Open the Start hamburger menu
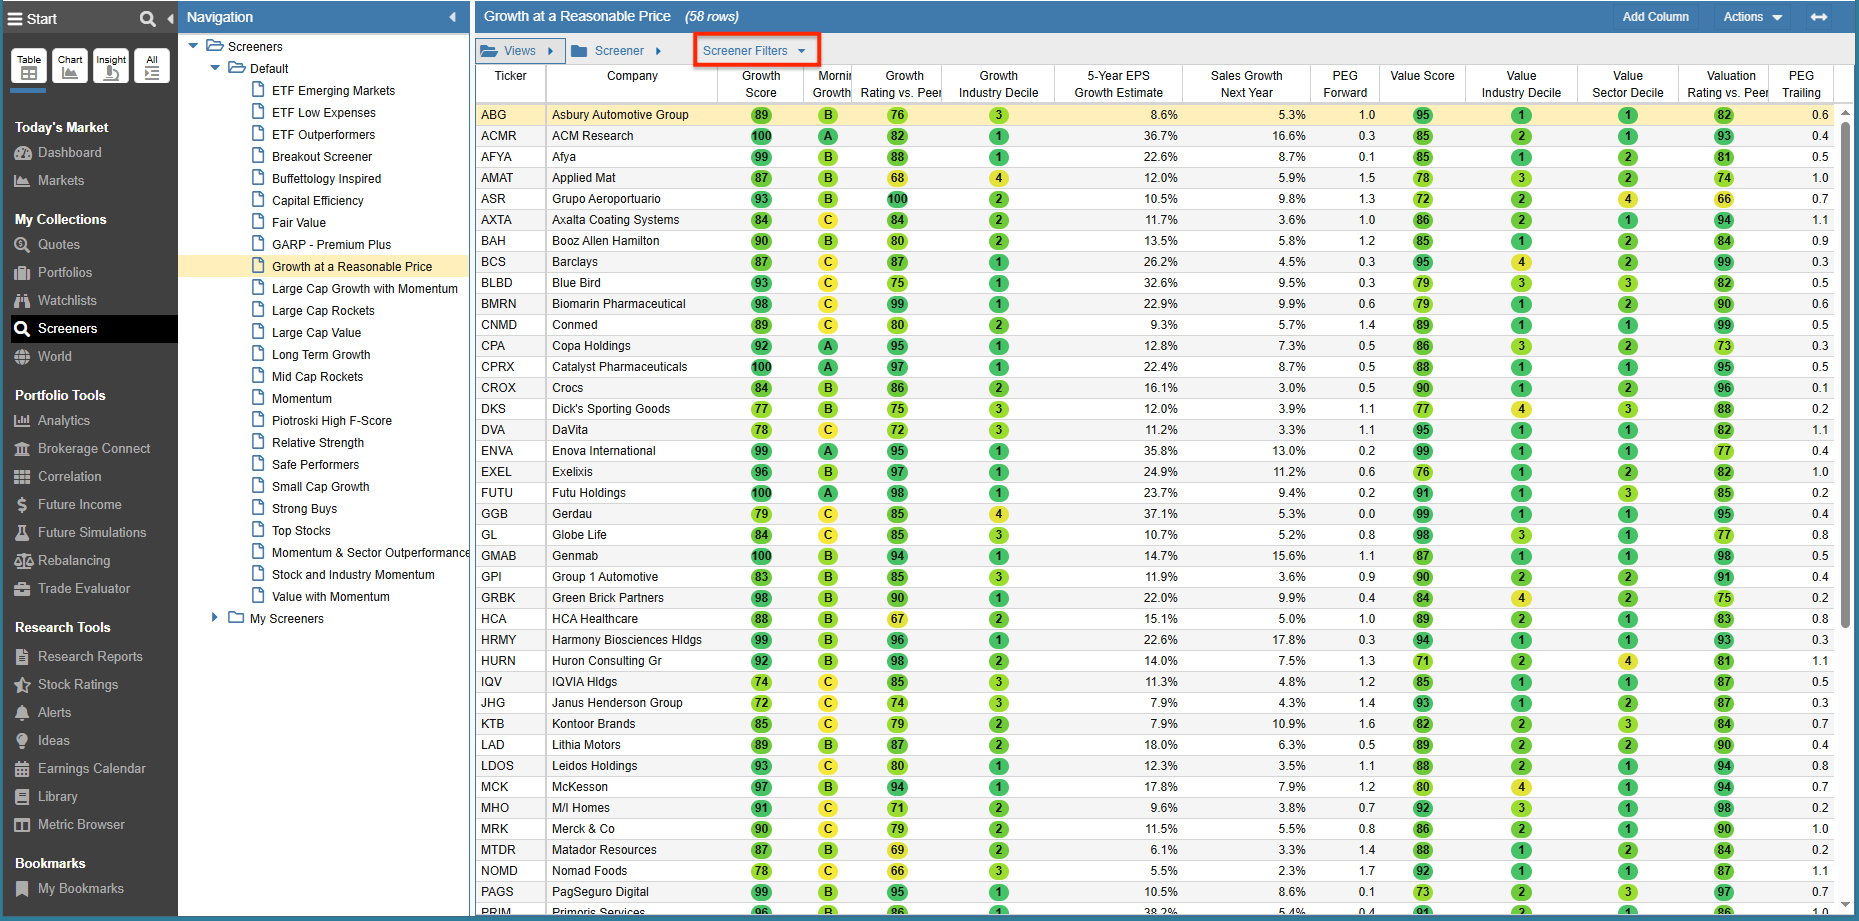The image size is (1859, 921). pyautogui.click(x=15, y=19)
